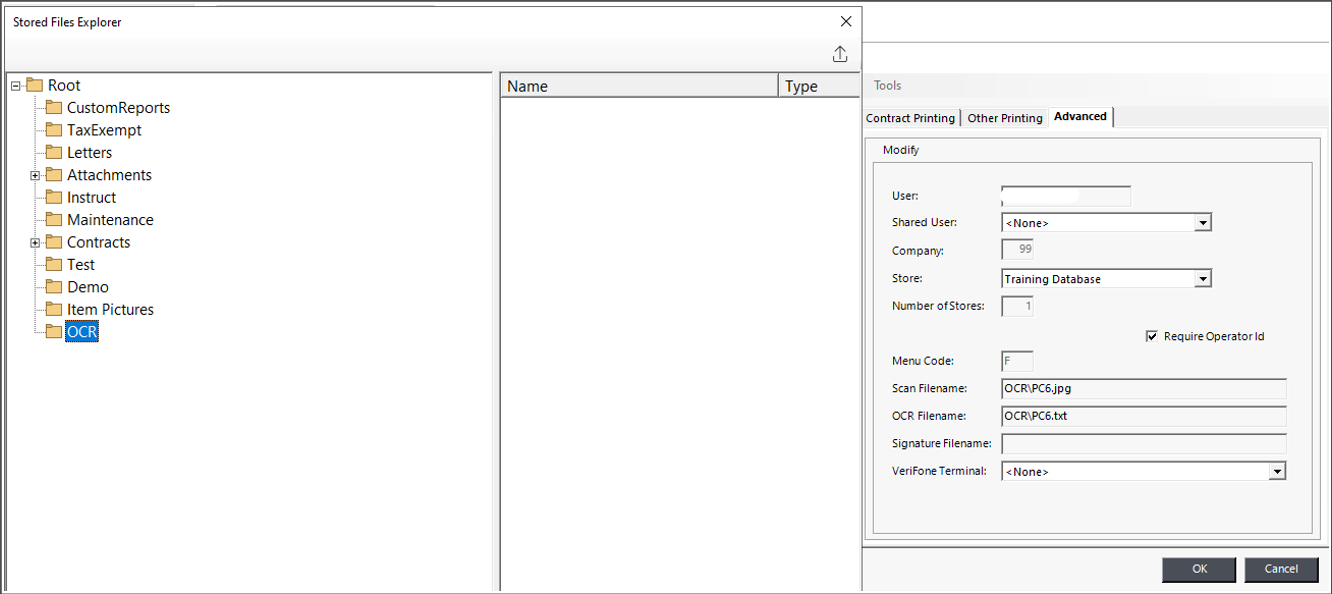Switch to the Other Printing tab
The height and width of the screenshot is (594, 1332).
(1005, 118)
